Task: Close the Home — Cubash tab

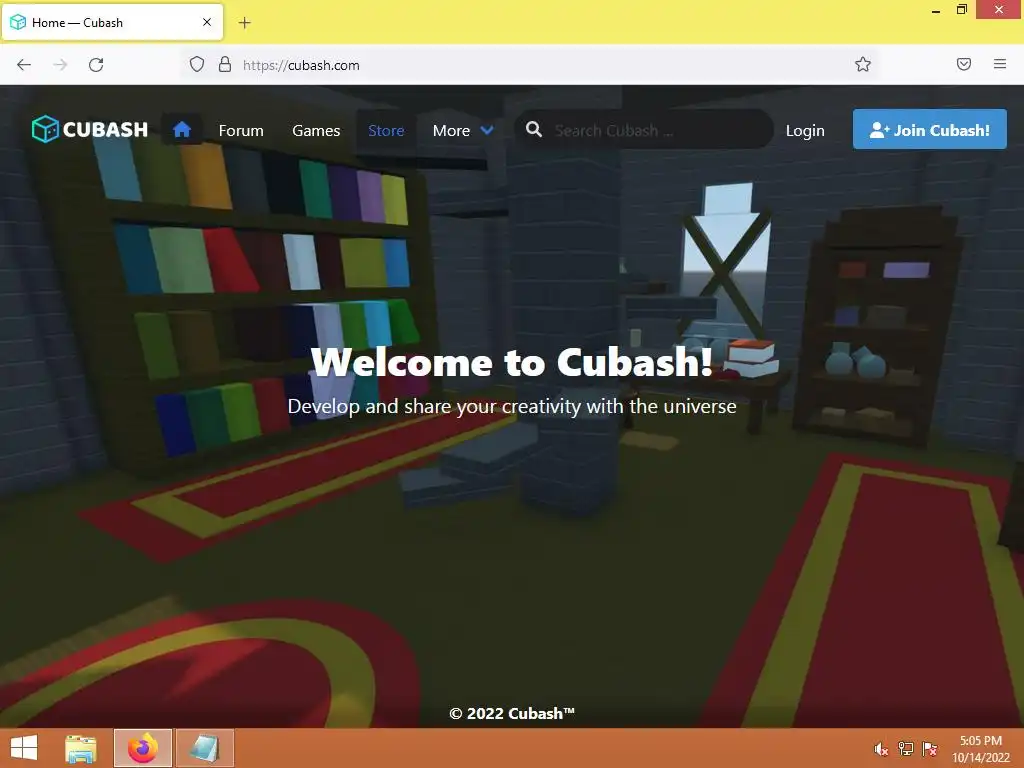Action: click(206, 22)
